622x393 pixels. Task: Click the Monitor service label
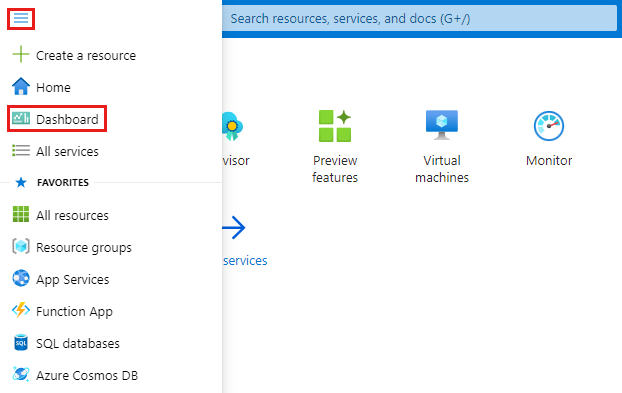click(549, 161)
